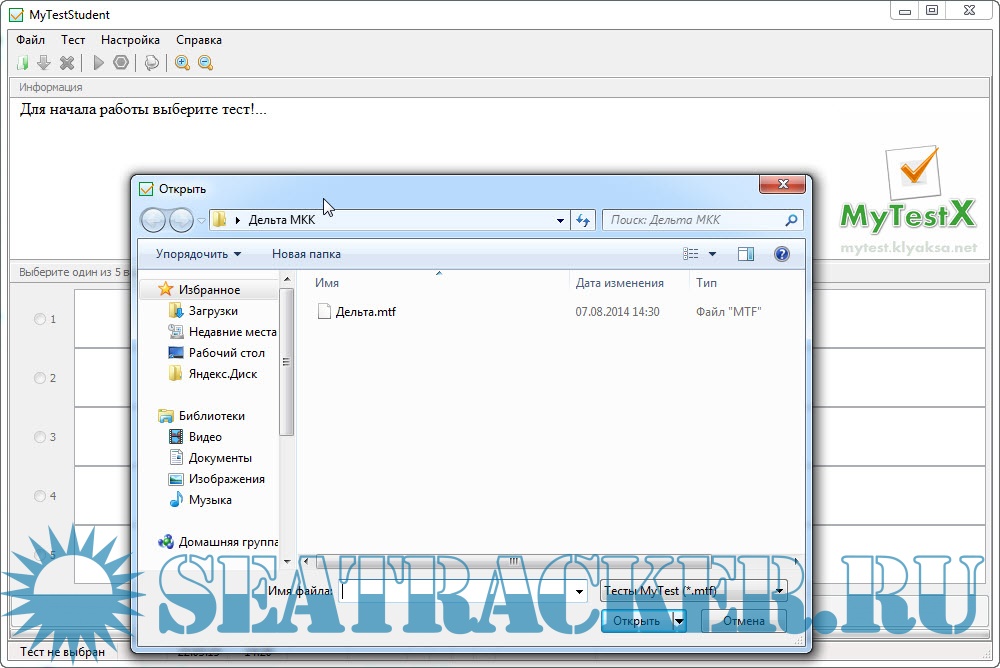1000x668 pixels.
Task: Select answer radio button 1
Action: pos(40,319)
